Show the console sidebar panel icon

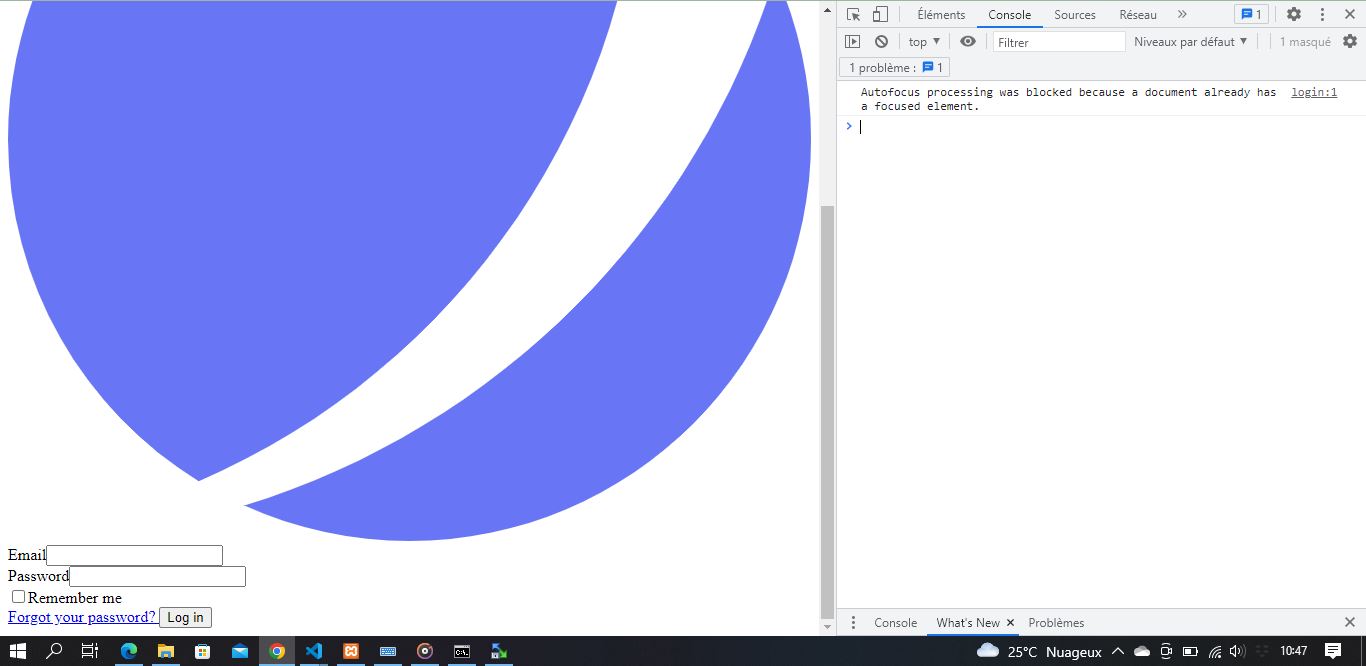852,42
